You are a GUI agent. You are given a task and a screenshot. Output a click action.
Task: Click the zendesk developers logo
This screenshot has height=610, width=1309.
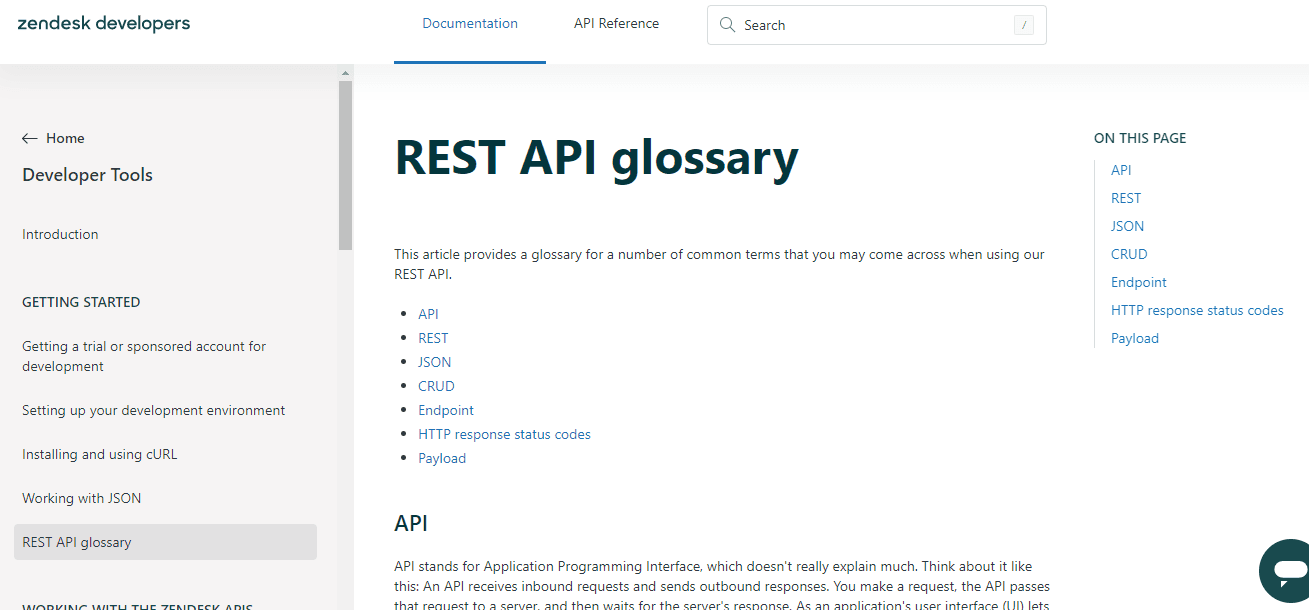tap(102, 23)
